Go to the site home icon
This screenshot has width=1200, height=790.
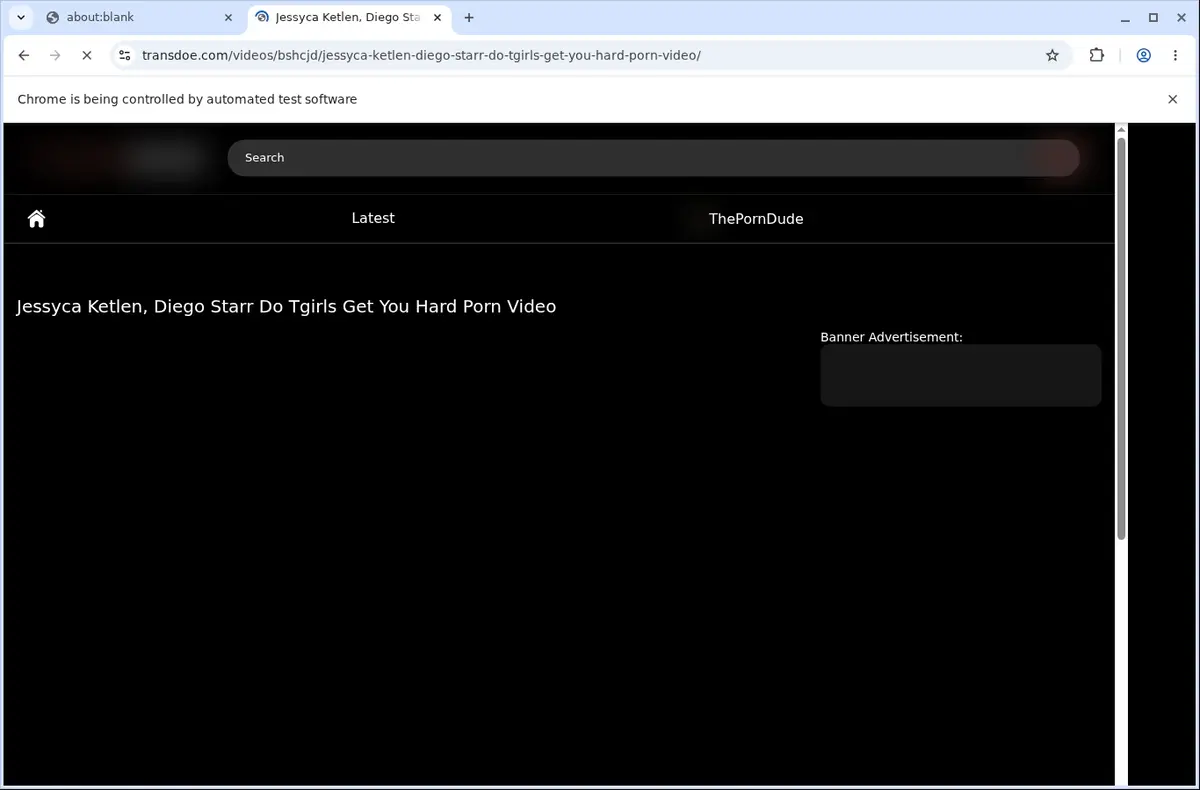click(x=37, y=219)
